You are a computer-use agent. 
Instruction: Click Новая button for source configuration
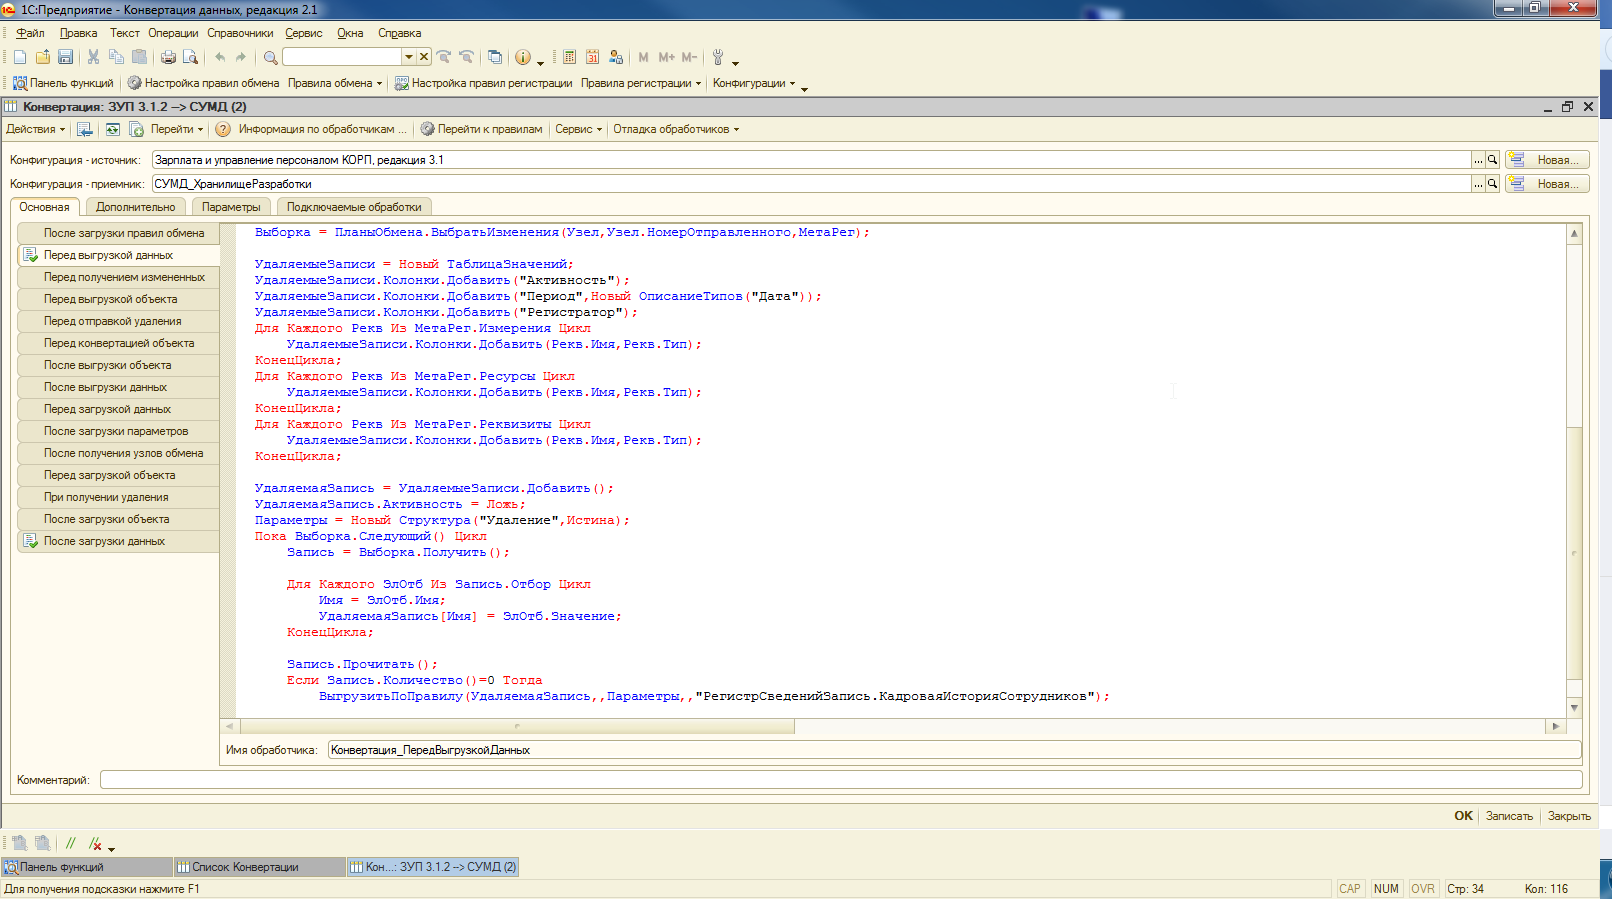pyautogui.click(x=1548, y=159)
